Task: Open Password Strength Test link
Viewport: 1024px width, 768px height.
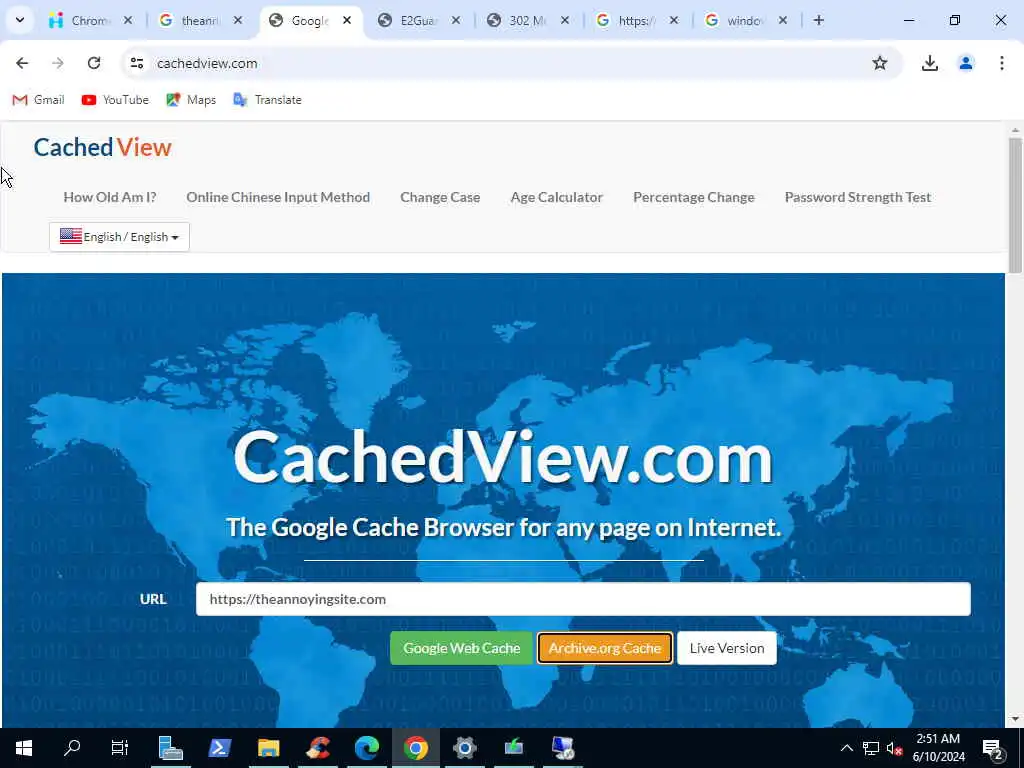Action: 857,197
